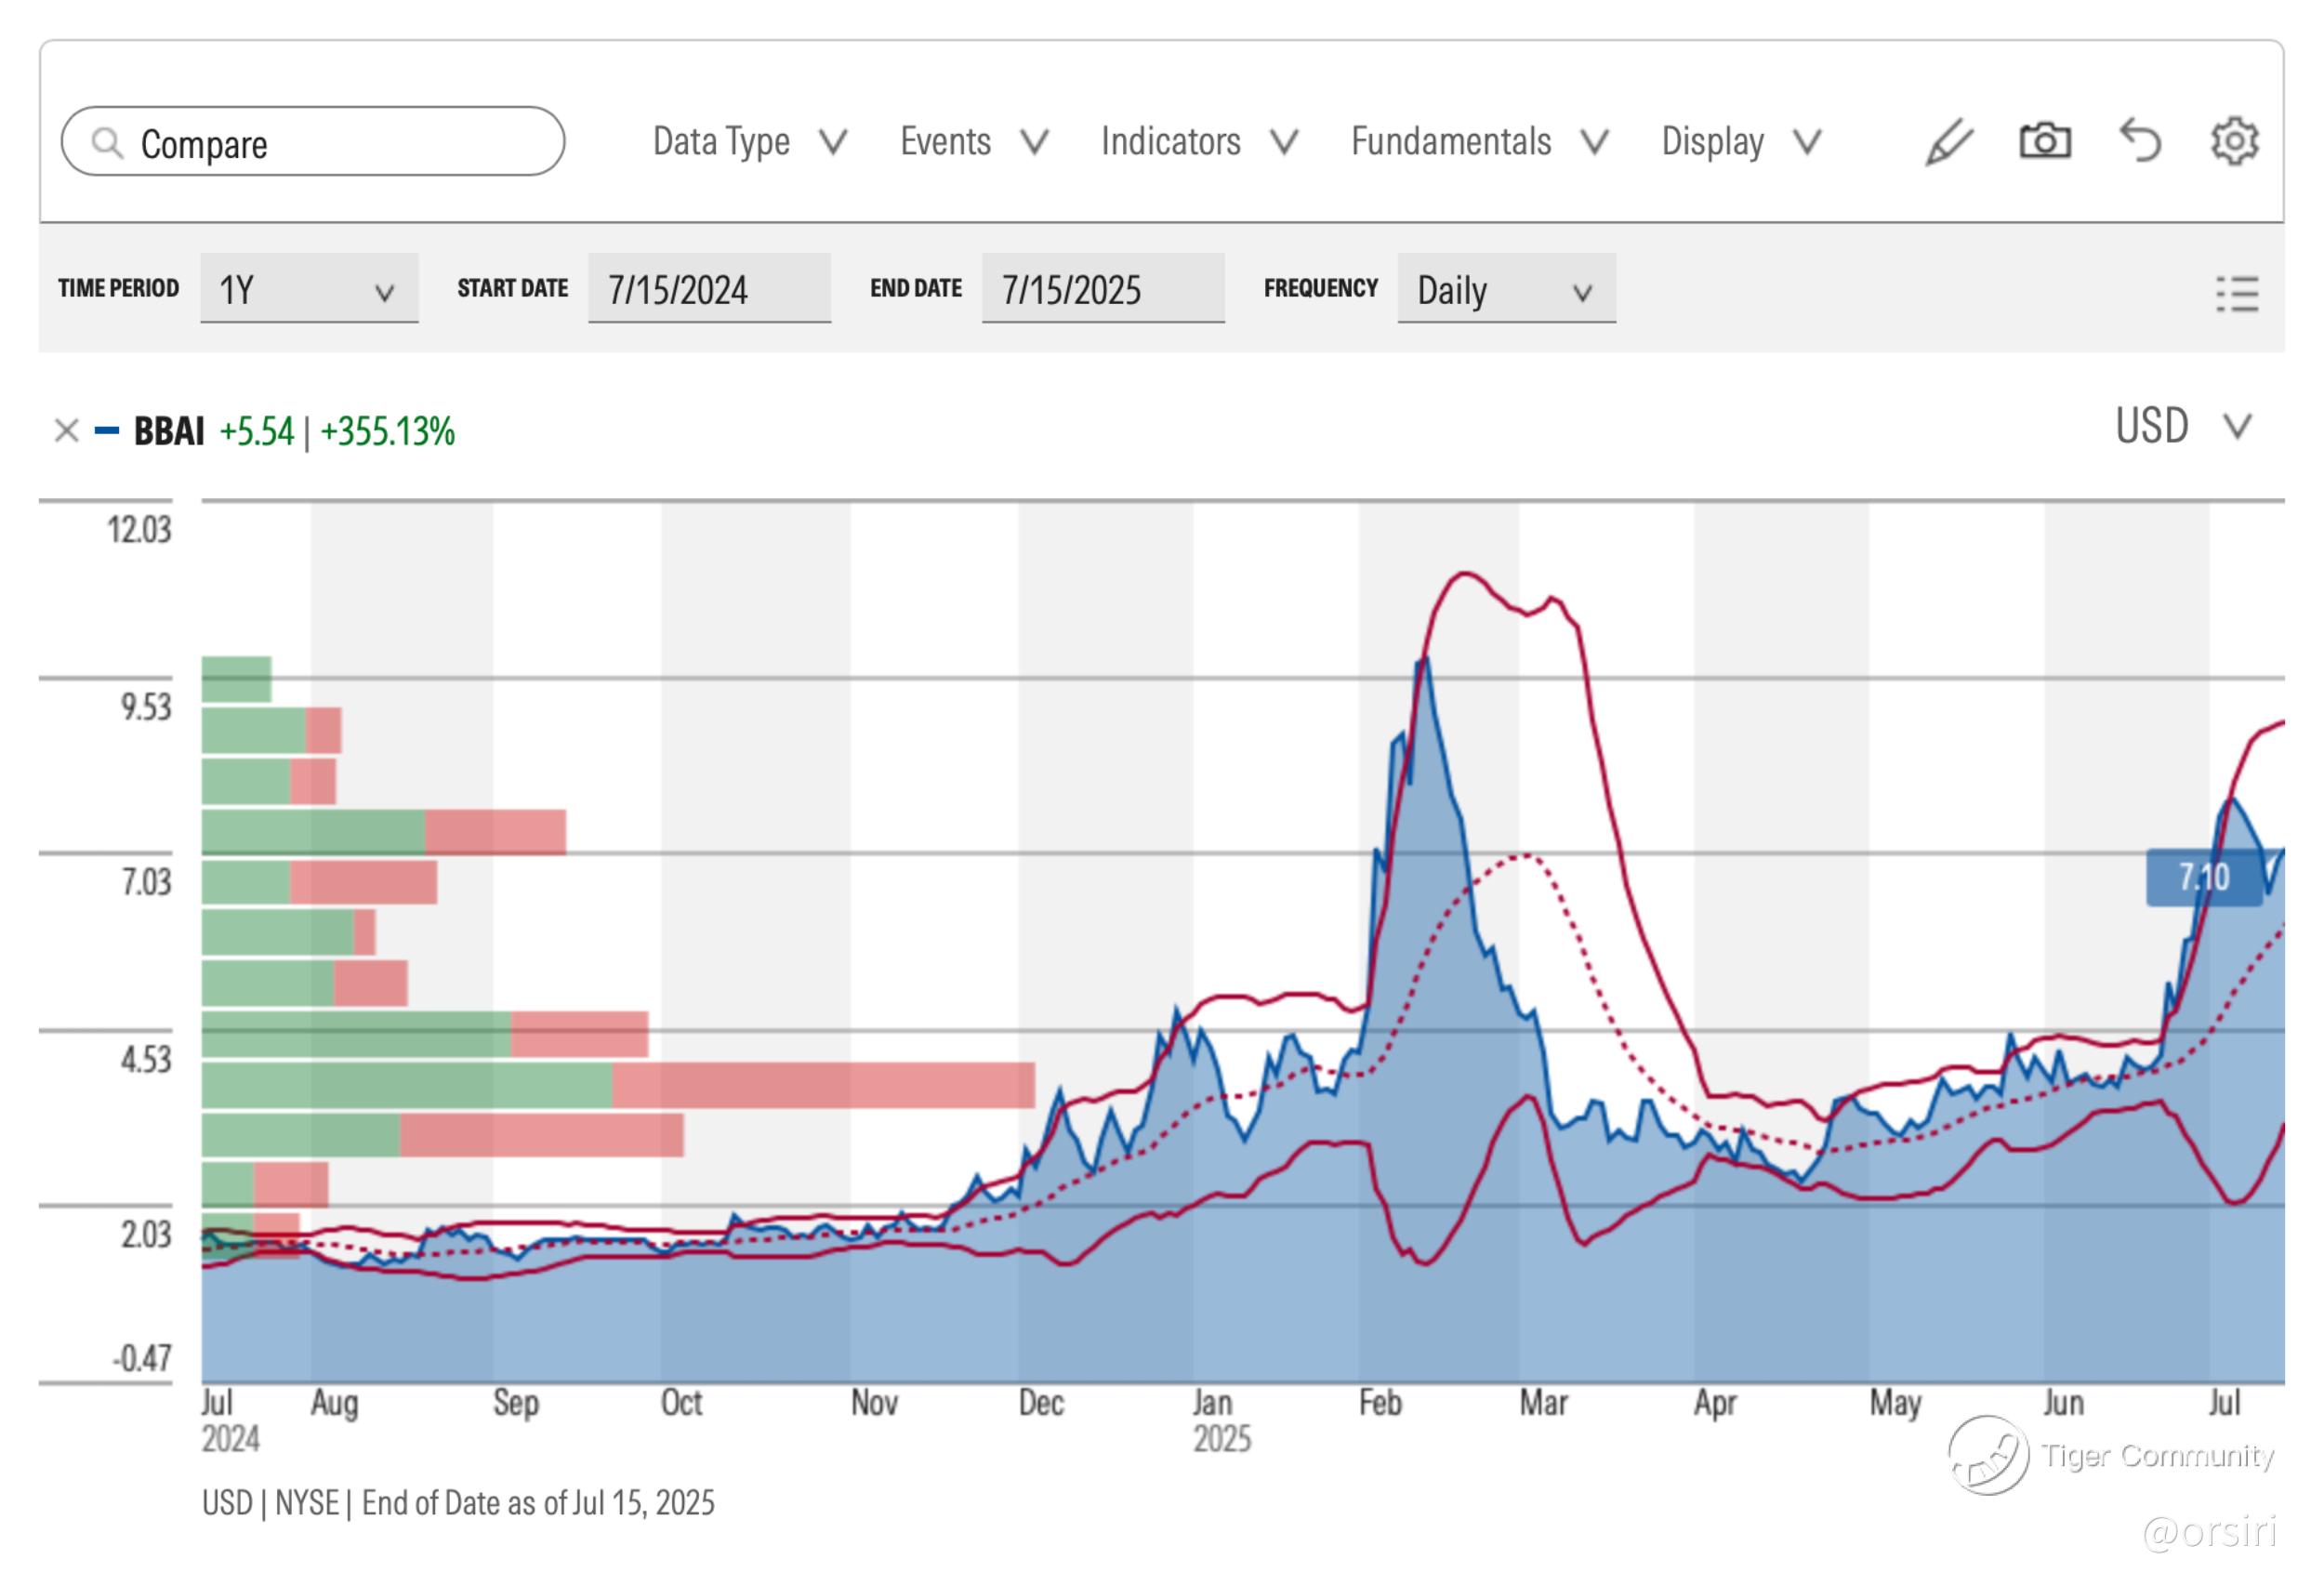Open the chart settings gear icon
The width and height of the screenshot is (2324, 1585).
pyautogui.click(x=2234, y=141)
